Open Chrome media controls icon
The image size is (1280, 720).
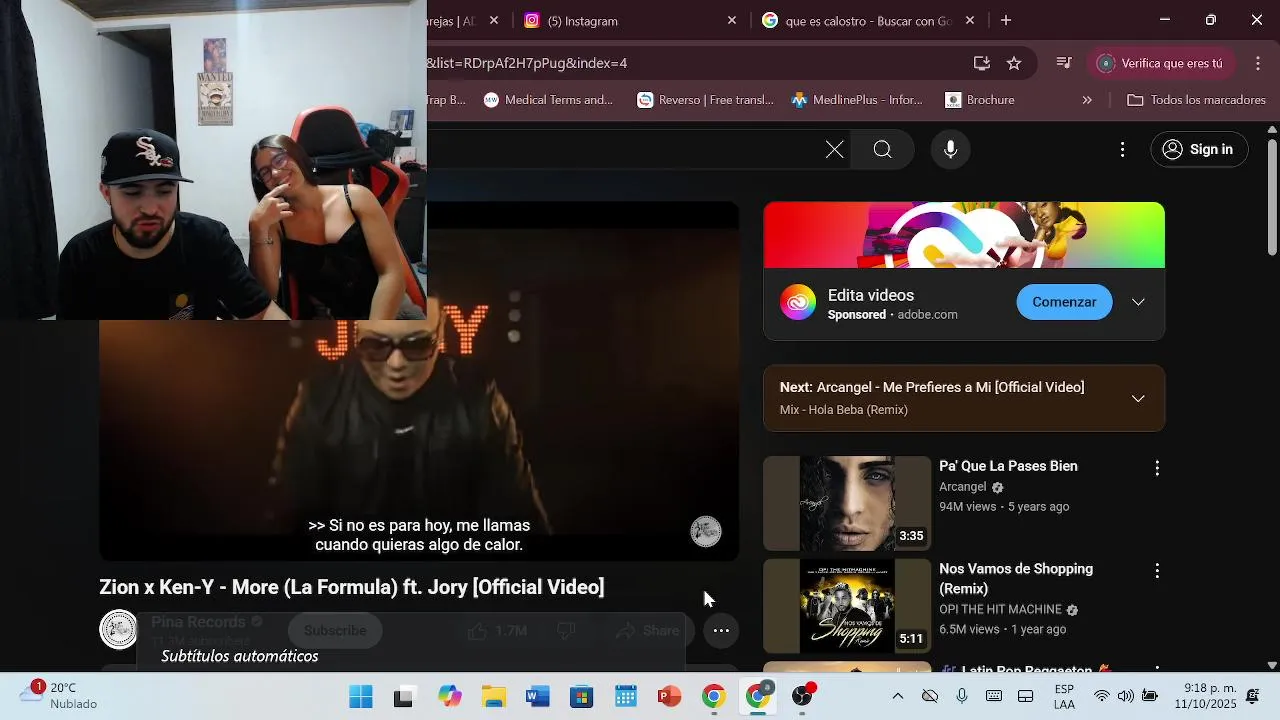1064,63
